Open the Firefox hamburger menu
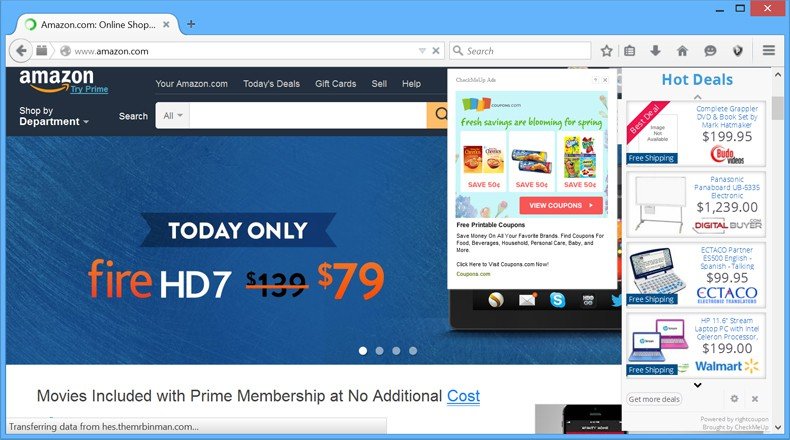This screenshot has height=440, width=790. [x=768, y=50]
